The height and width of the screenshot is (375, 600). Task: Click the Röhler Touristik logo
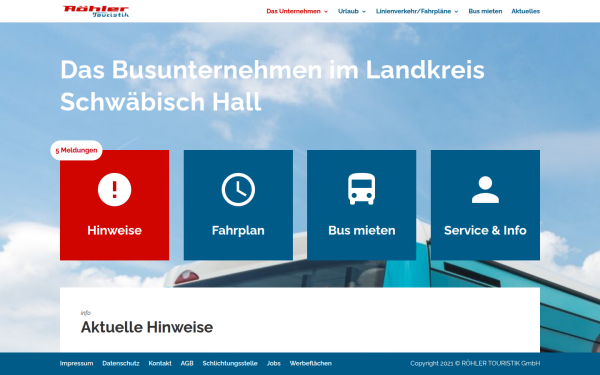tap(96, 11)
